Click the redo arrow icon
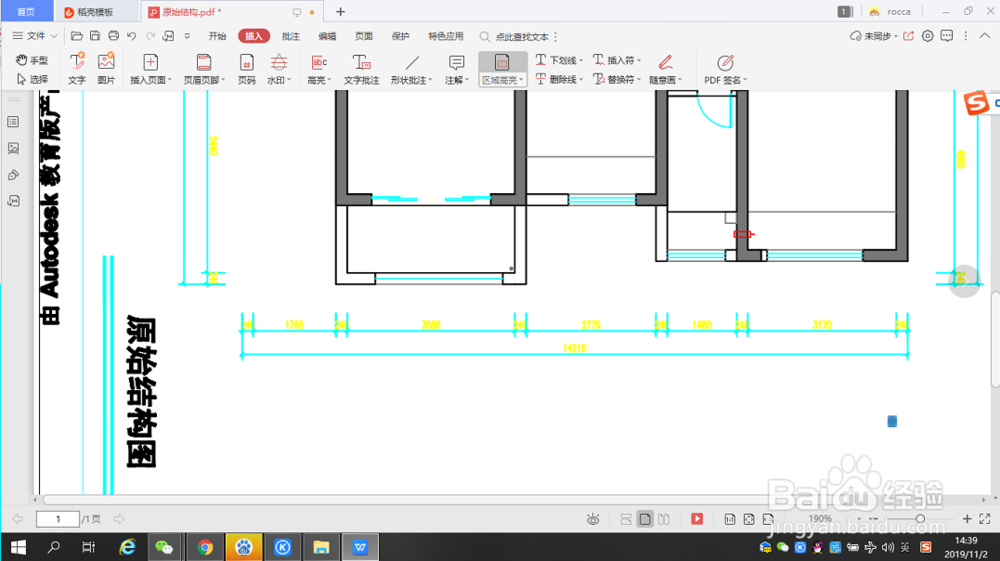This screenshot has height=561, width=1000. click(151, 36)
